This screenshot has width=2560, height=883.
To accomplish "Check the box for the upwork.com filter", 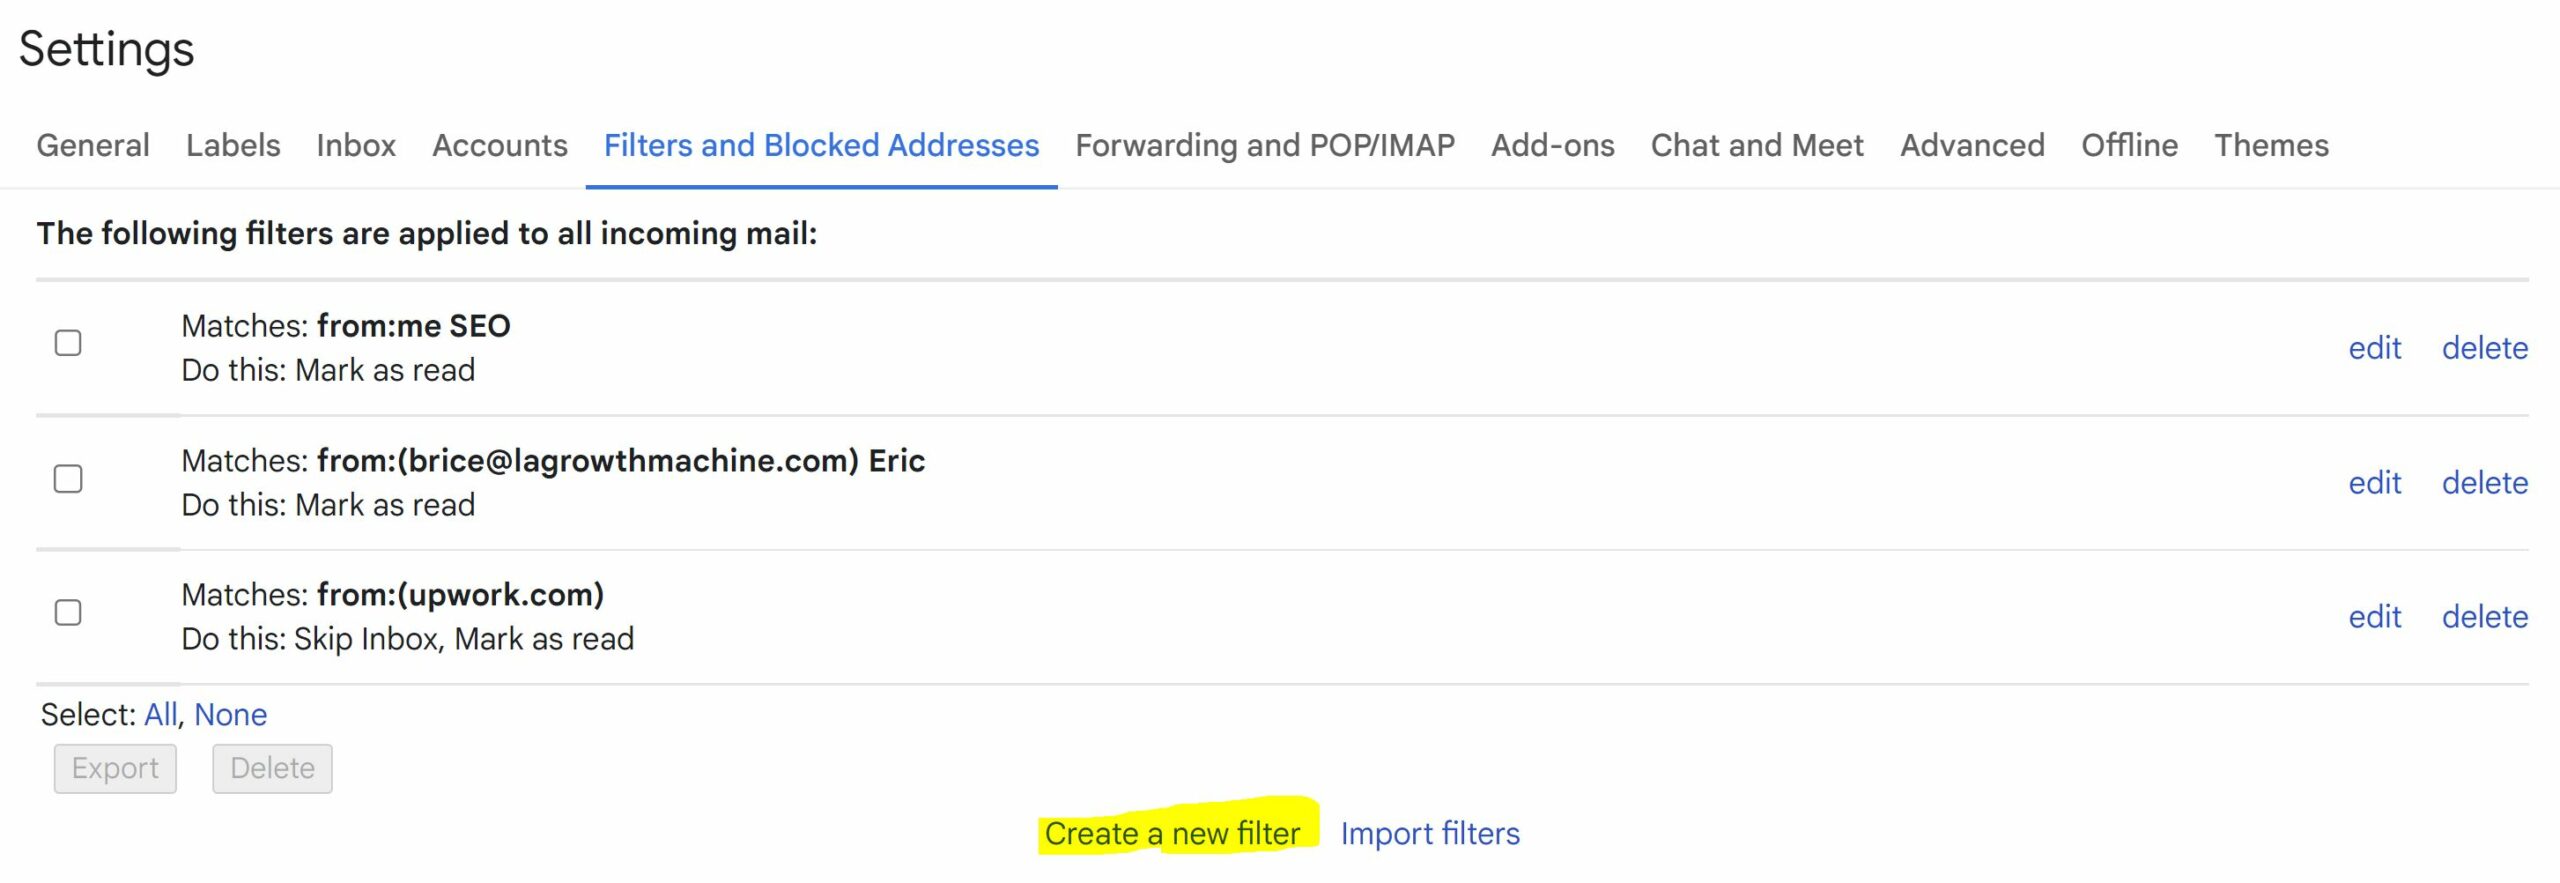I will [68, 612].
